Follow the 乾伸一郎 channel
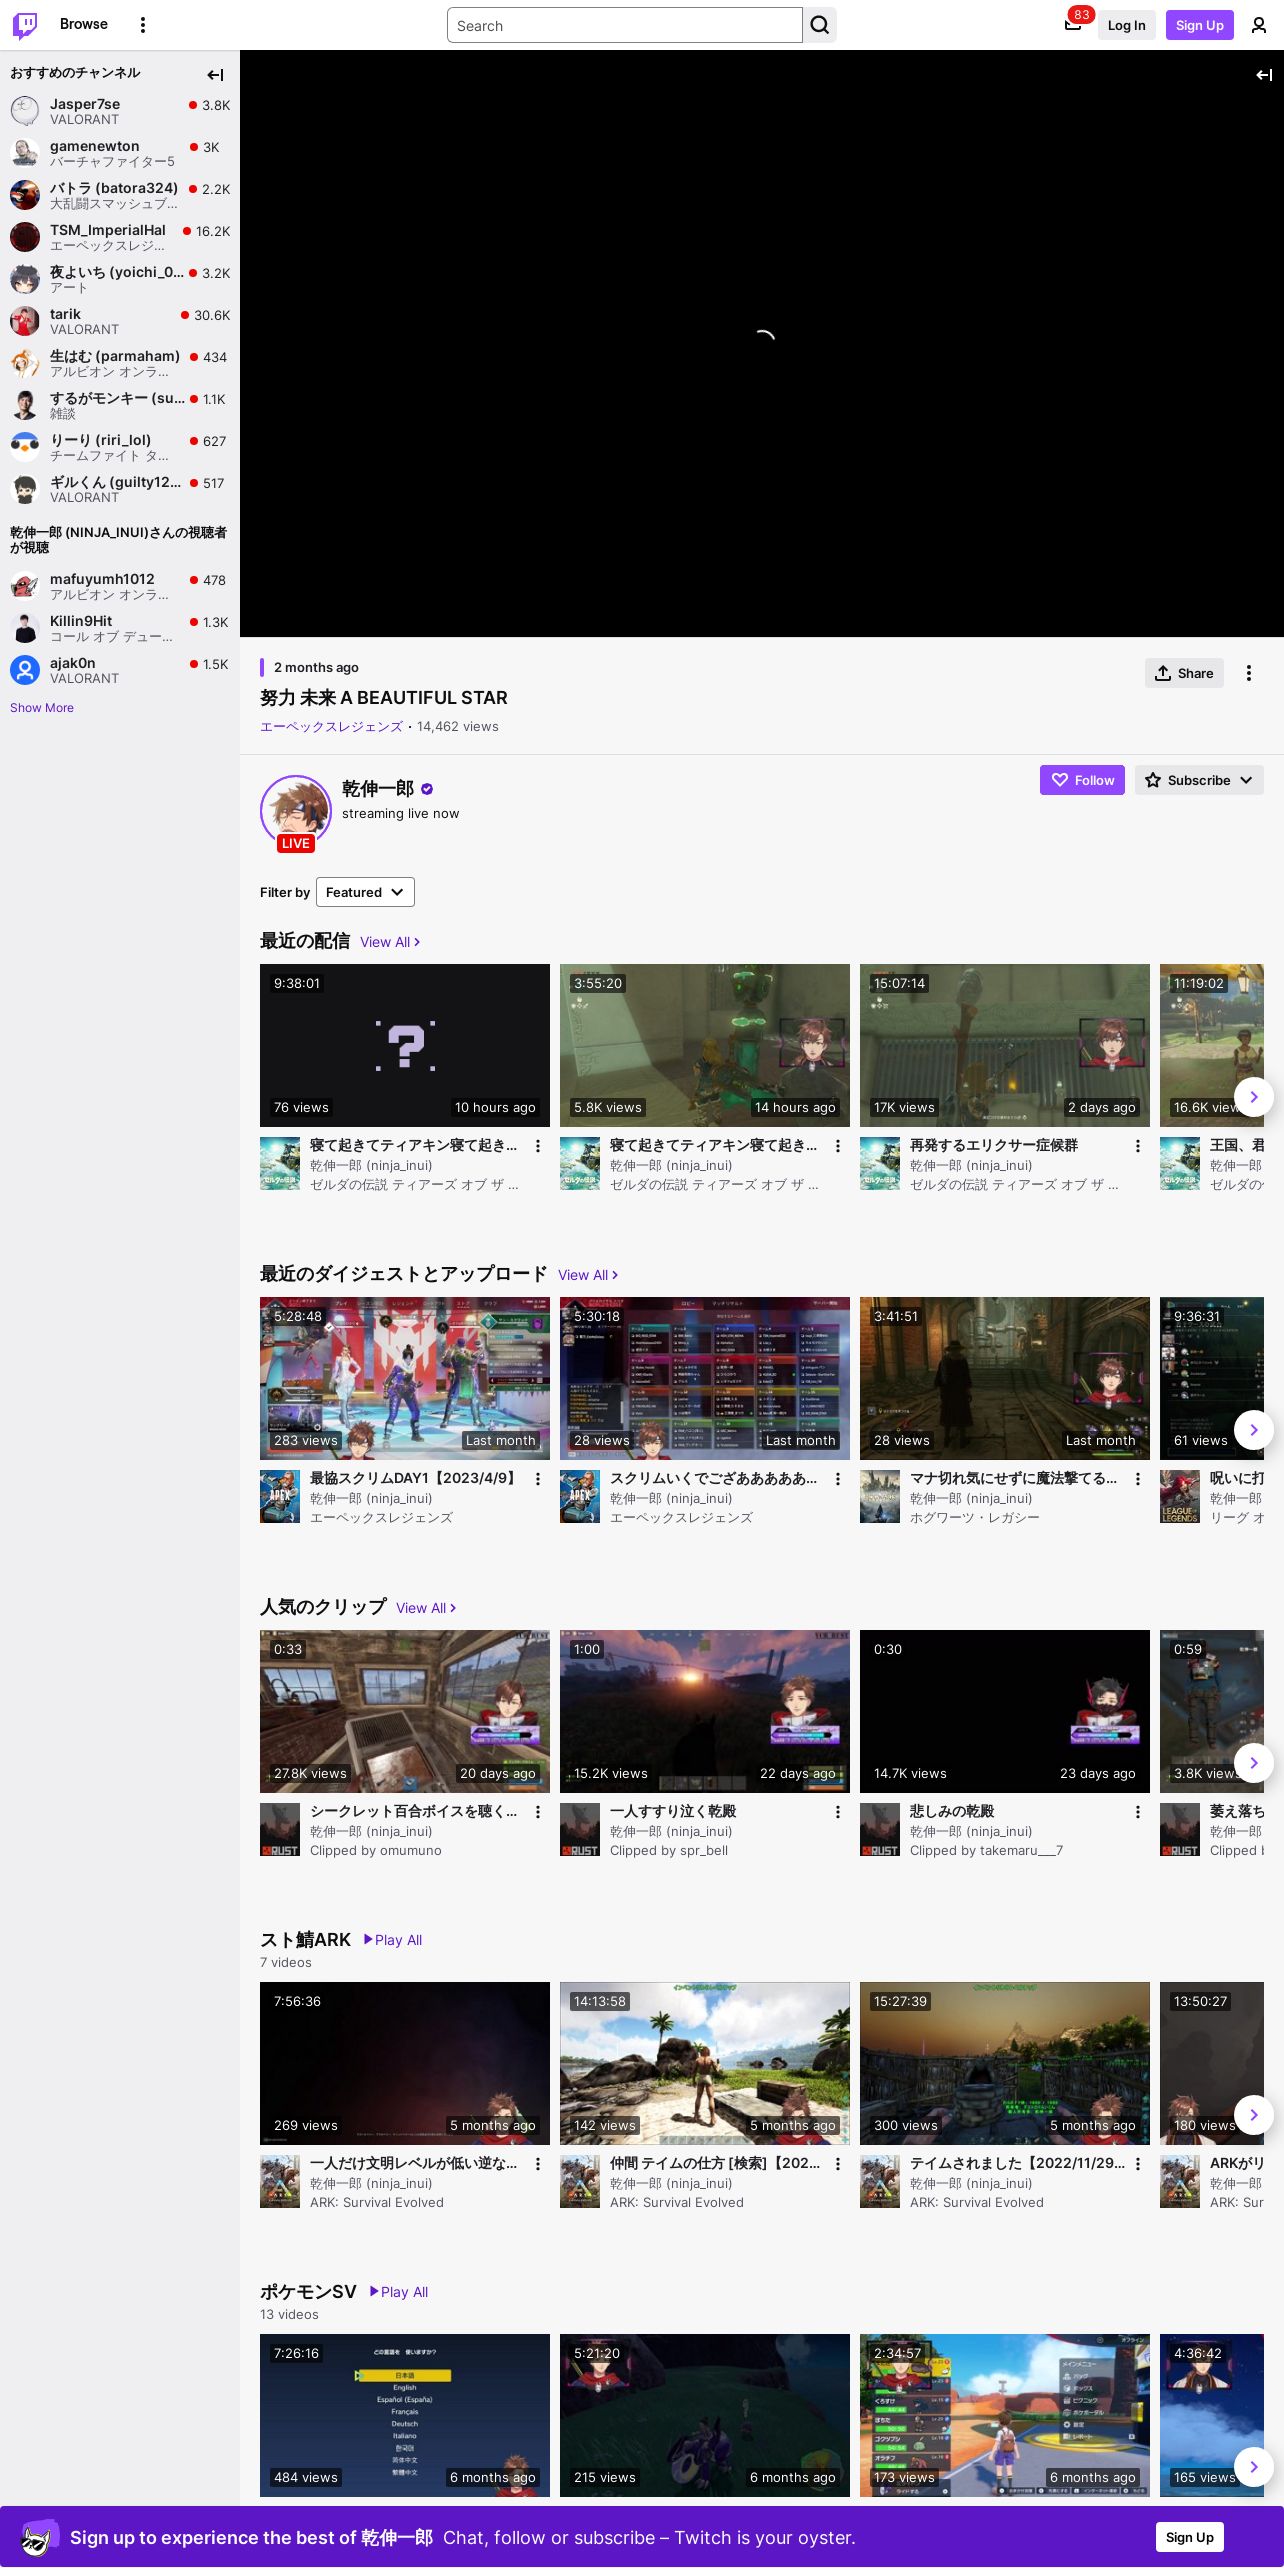This screenshot has height=2568, width=1284. tap(1082, 780)
